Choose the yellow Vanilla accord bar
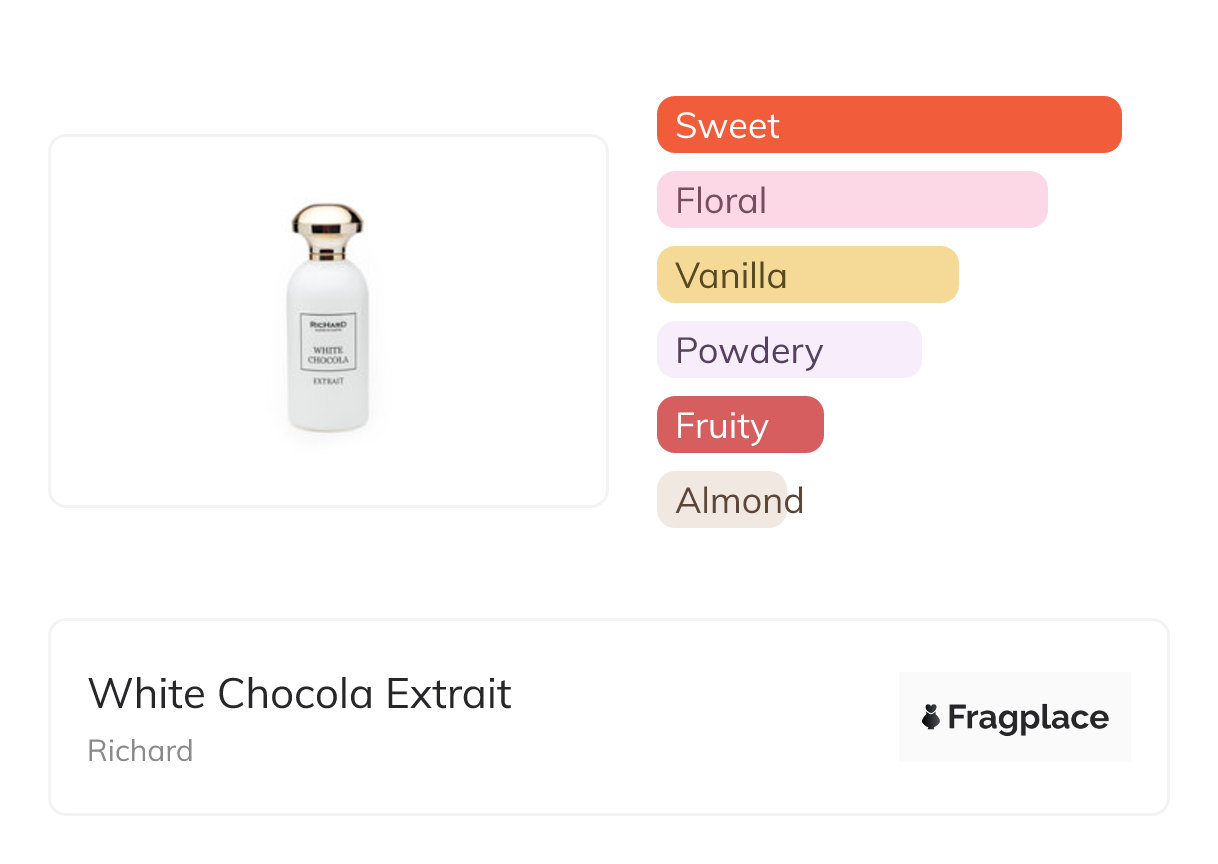The image size is (1218, 864). pyautogui.click(x=807, y=275)
